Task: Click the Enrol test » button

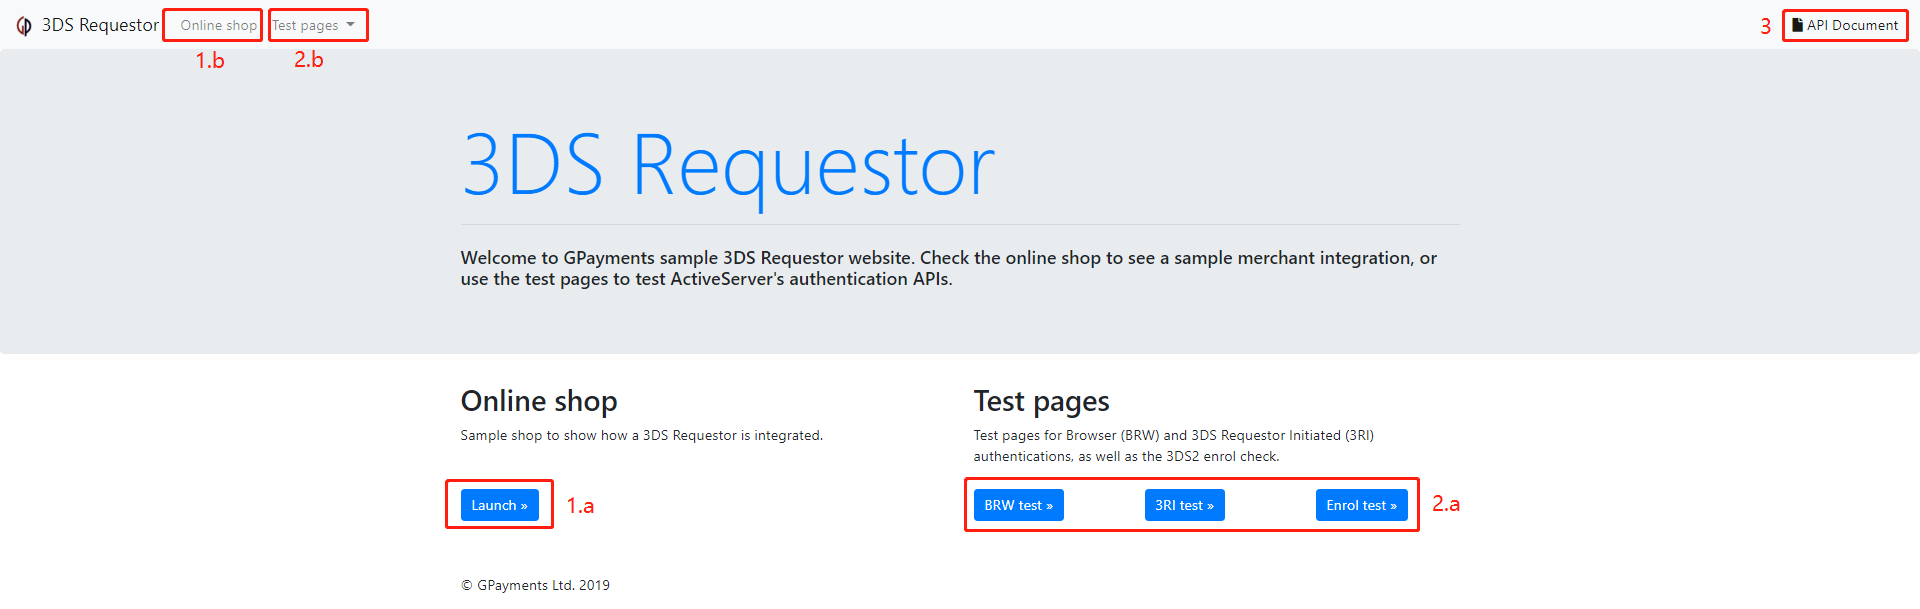Action: 1361,505
